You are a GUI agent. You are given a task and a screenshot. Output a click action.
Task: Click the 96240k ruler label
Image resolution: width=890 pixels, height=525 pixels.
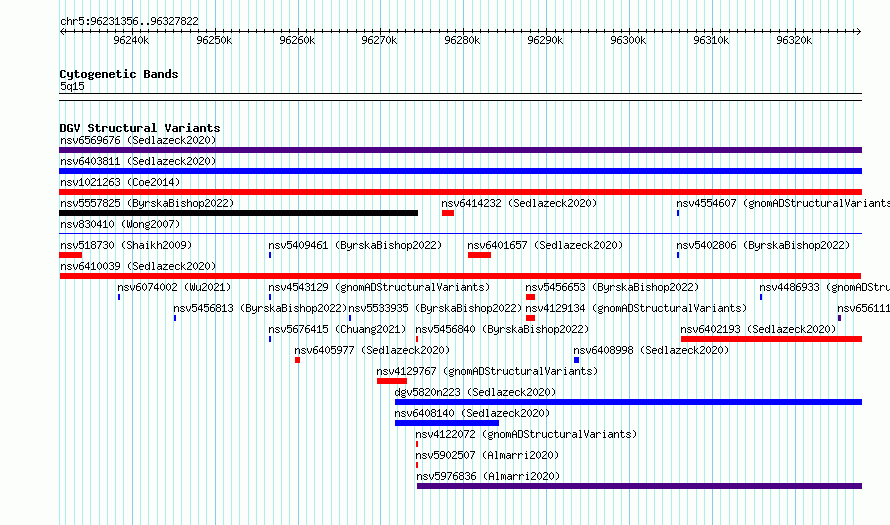(x=131, y=40)
